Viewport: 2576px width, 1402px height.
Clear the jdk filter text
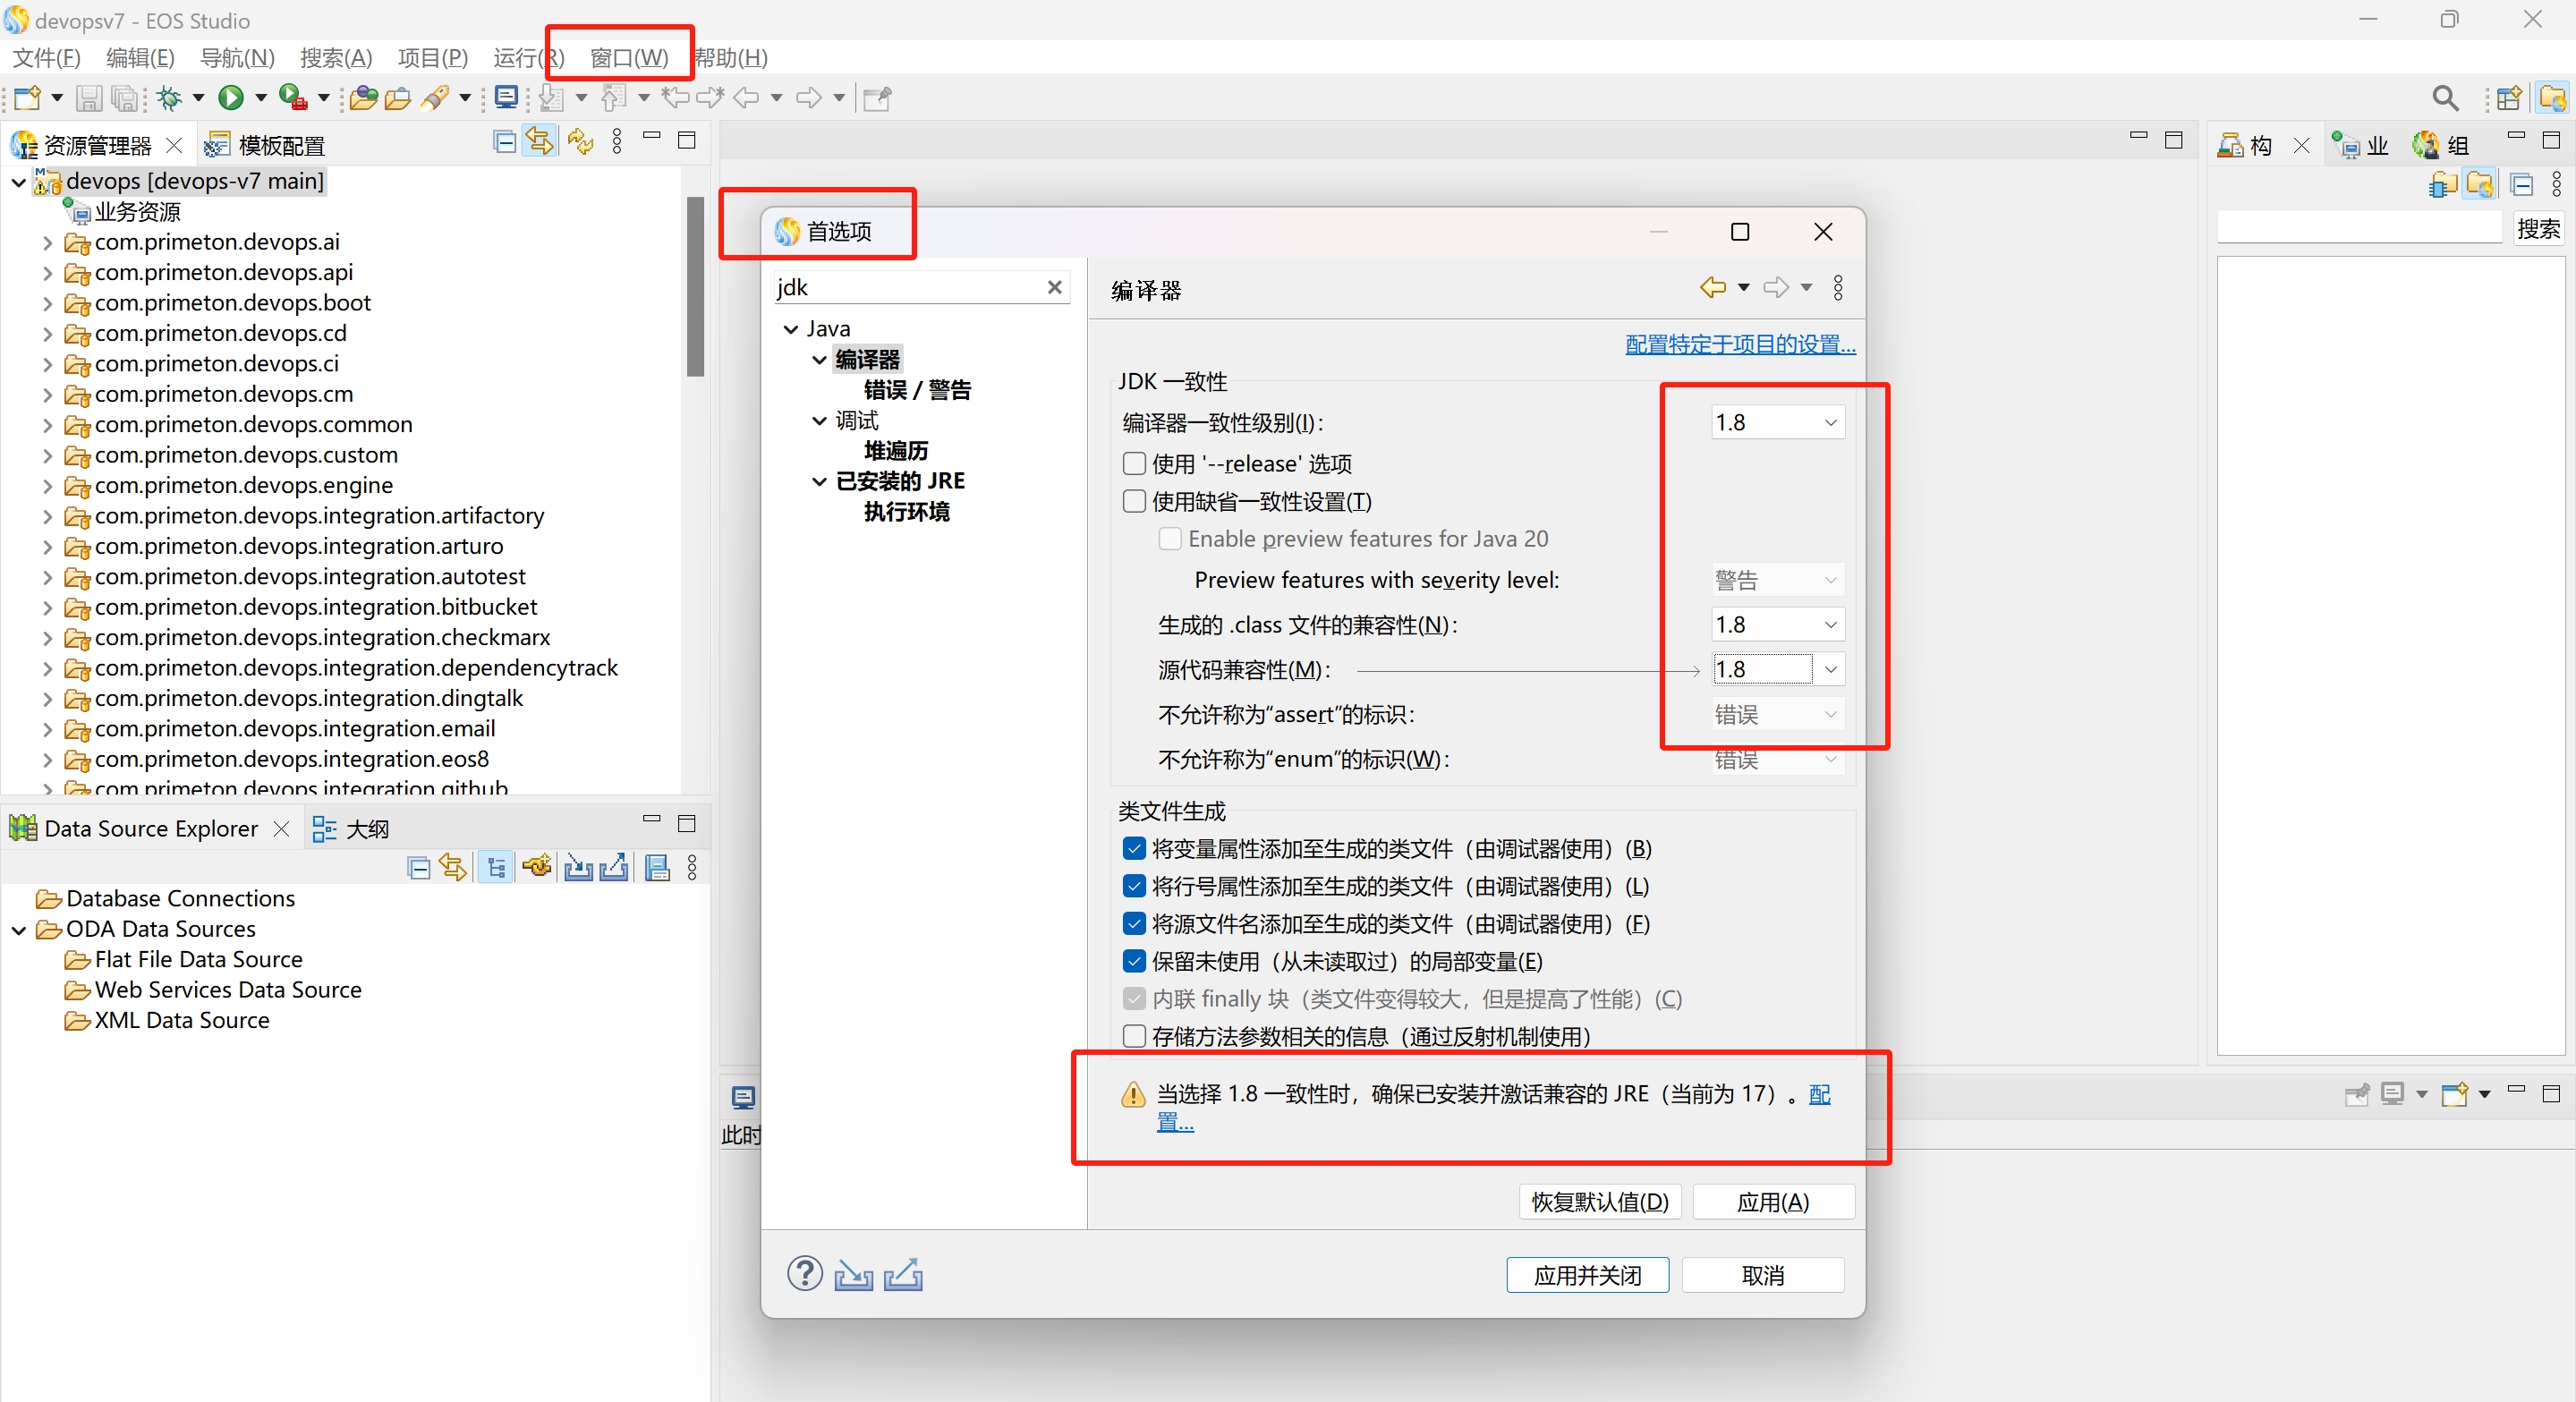(1054, 287)
